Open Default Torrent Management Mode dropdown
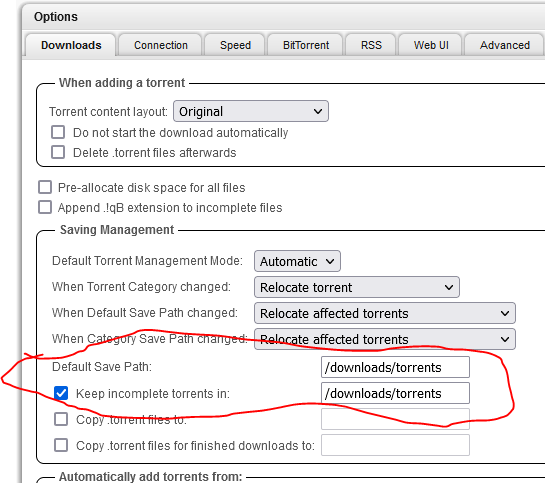The height and width of the screenshot is (483, 545). tap(297, 261)
